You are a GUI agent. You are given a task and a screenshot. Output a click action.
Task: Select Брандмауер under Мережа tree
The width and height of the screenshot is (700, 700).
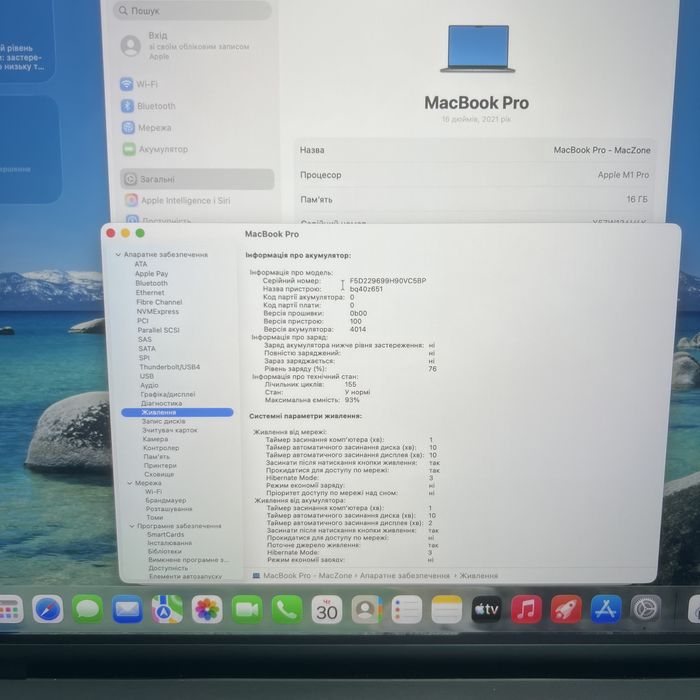(166, 500)
